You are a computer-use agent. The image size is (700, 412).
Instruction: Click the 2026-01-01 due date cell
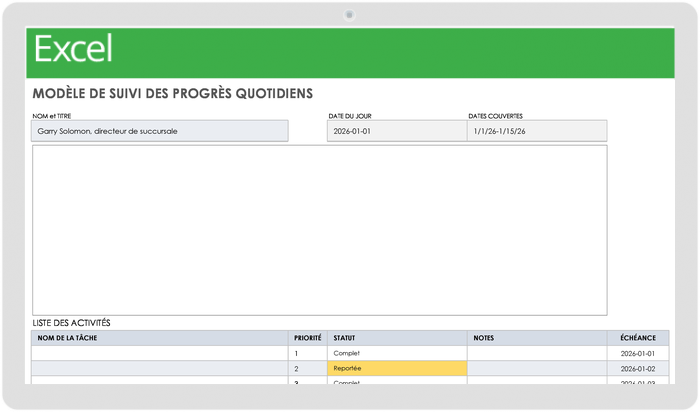637,354
